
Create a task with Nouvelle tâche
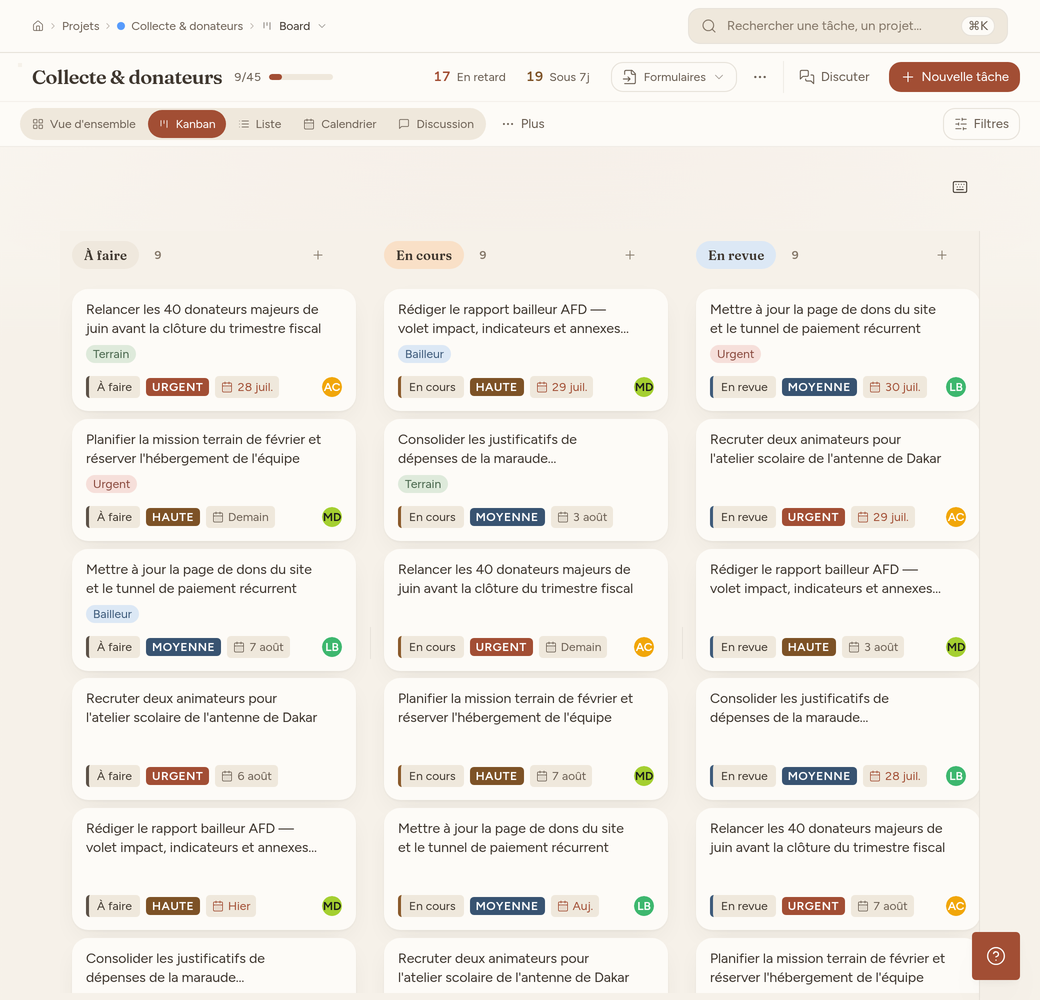click(954, 77)
